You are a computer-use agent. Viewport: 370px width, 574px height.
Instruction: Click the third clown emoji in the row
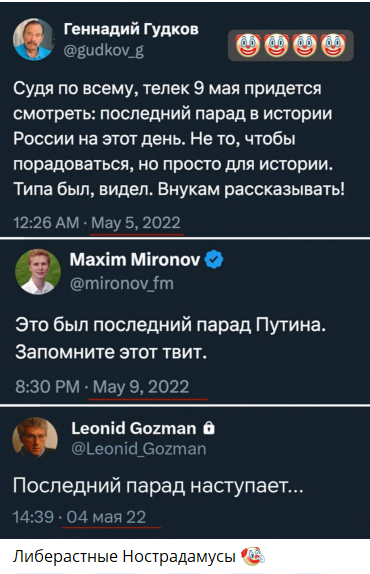coord(305,45)
